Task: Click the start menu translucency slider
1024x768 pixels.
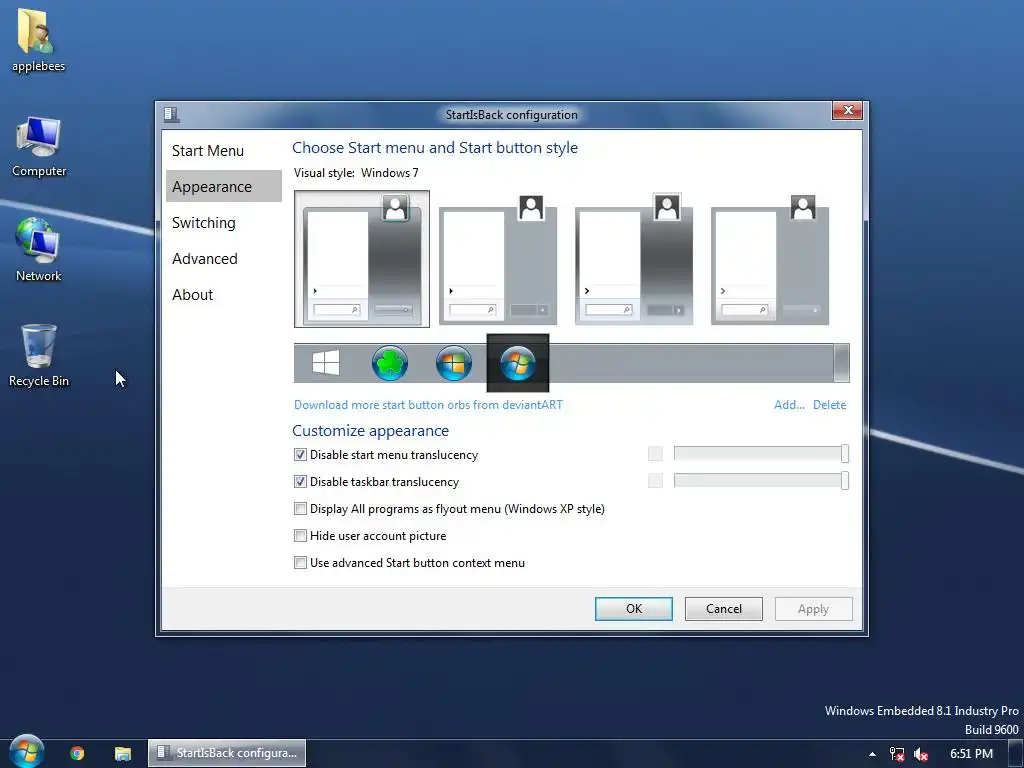Action: click(761, 453)
